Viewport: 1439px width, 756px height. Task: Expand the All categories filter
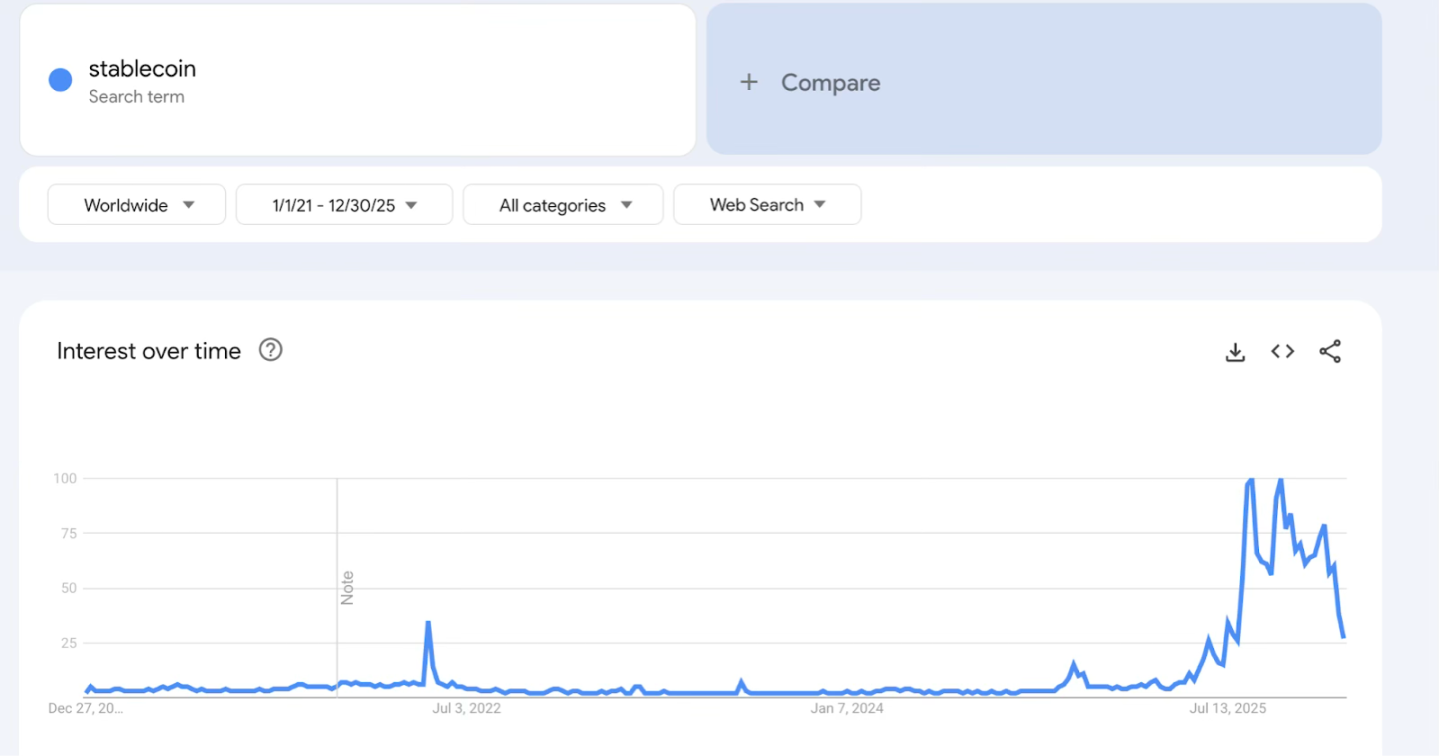coord(563,205)
